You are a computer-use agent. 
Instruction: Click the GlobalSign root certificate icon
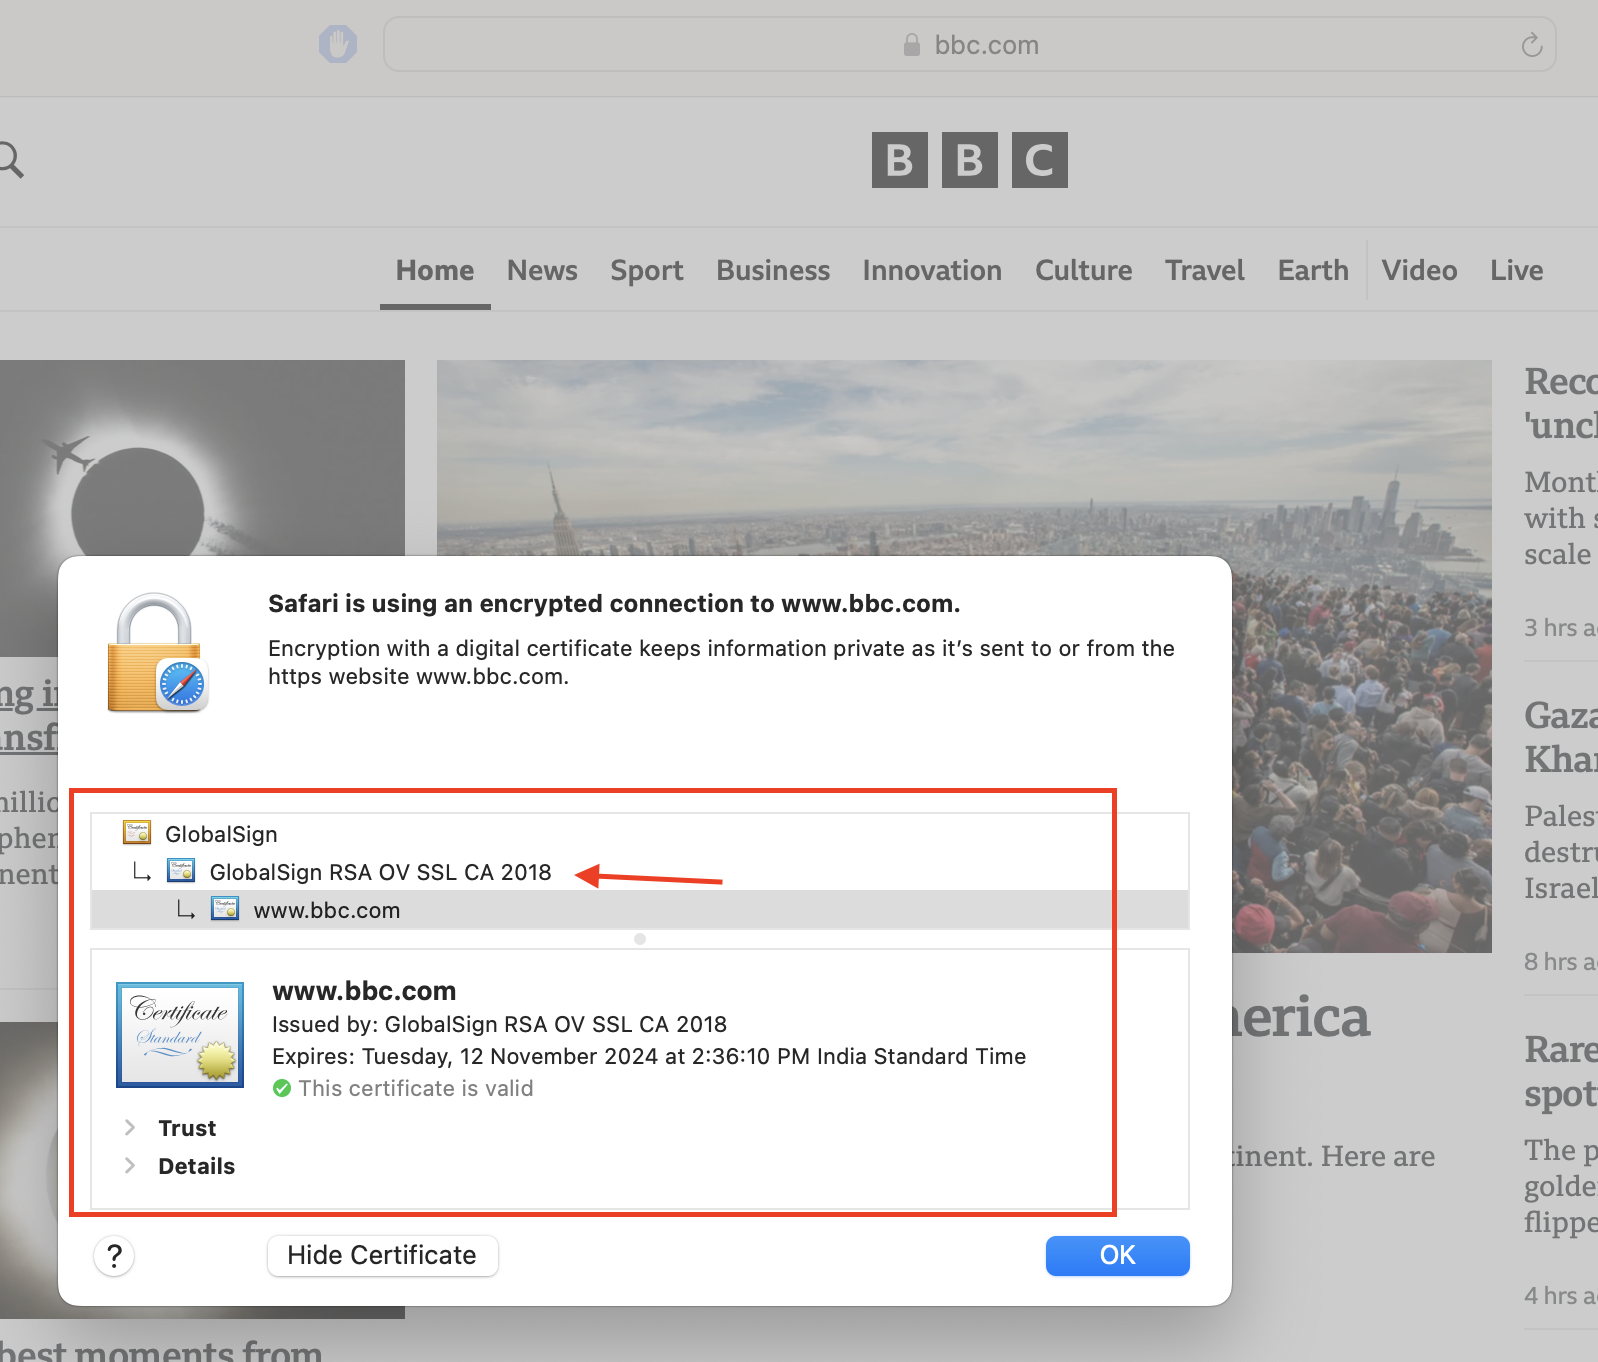point(137,832)
